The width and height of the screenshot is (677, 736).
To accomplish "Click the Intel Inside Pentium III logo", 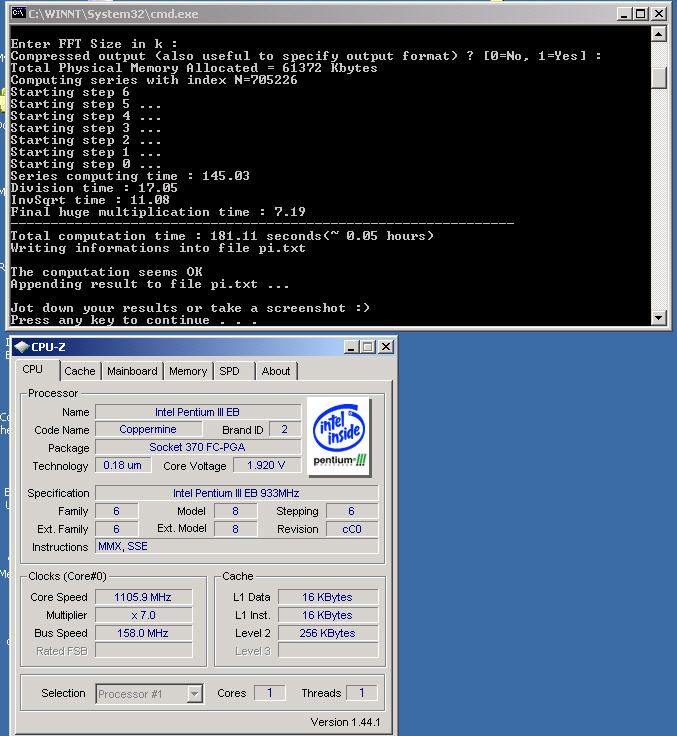I will click(339, 437).
